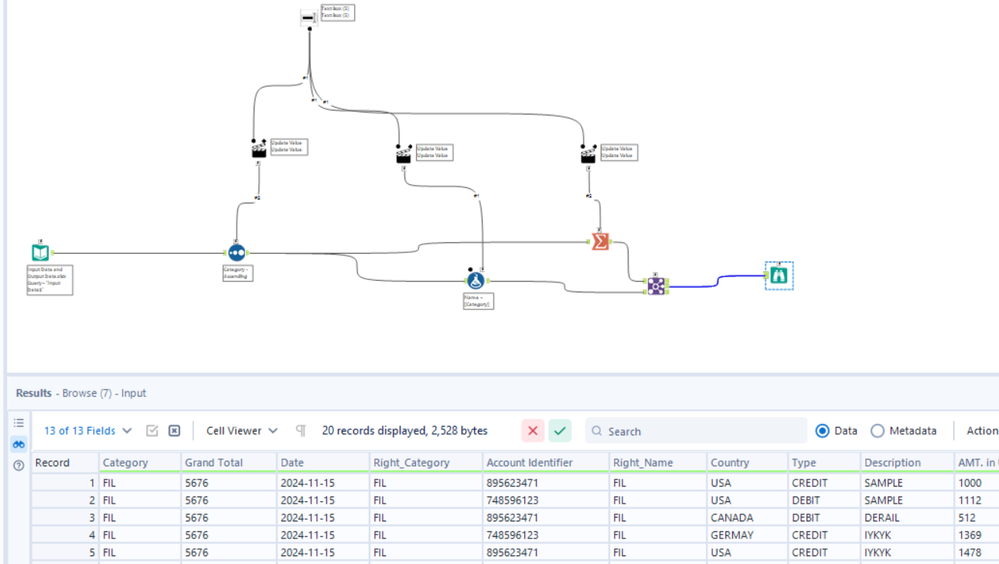Viewport: 999px width, 564px height.
Task: Click the Input Data tool annotation label
Action: [x=50, y=280]
